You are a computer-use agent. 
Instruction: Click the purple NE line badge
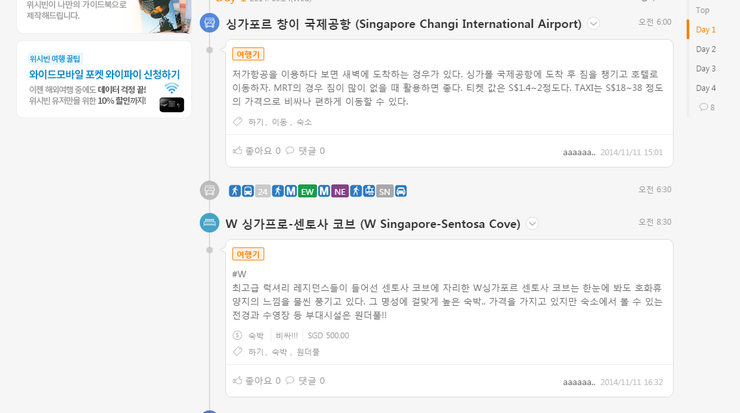coord(340,191)
